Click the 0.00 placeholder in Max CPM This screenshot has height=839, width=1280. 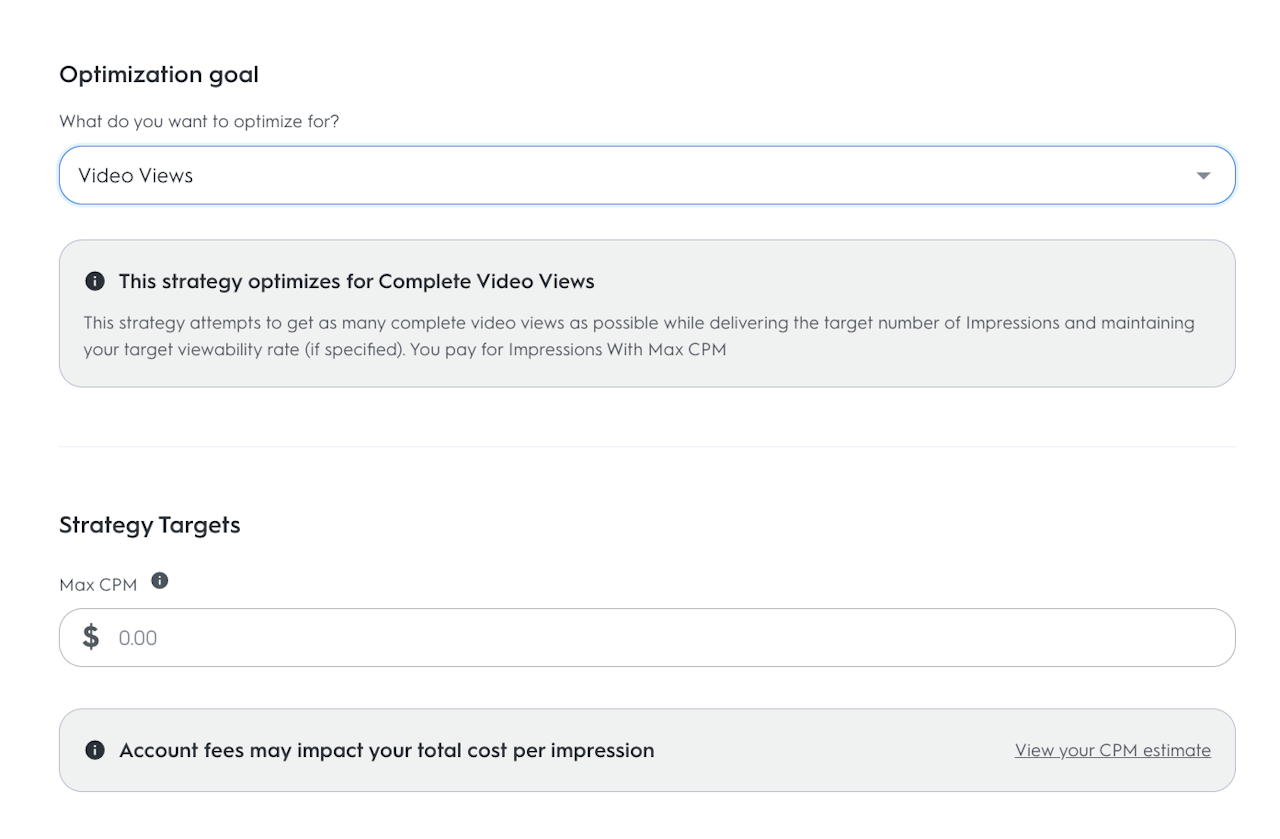pos(138,638)
